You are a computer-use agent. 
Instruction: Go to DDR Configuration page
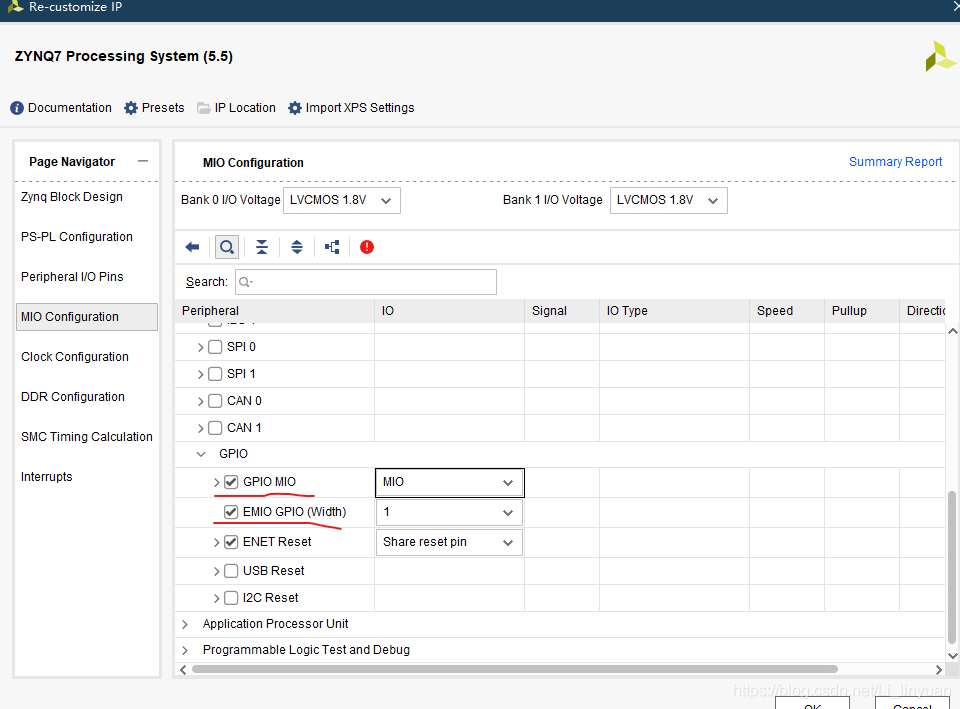coord(73,397)
